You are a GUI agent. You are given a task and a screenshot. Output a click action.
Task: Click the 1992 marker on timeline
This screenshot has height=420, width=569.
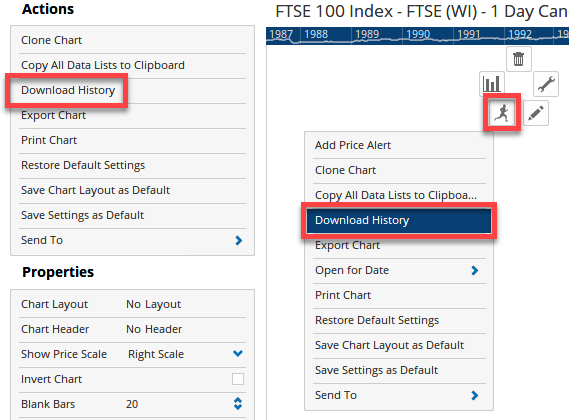(x=520, y=34)
